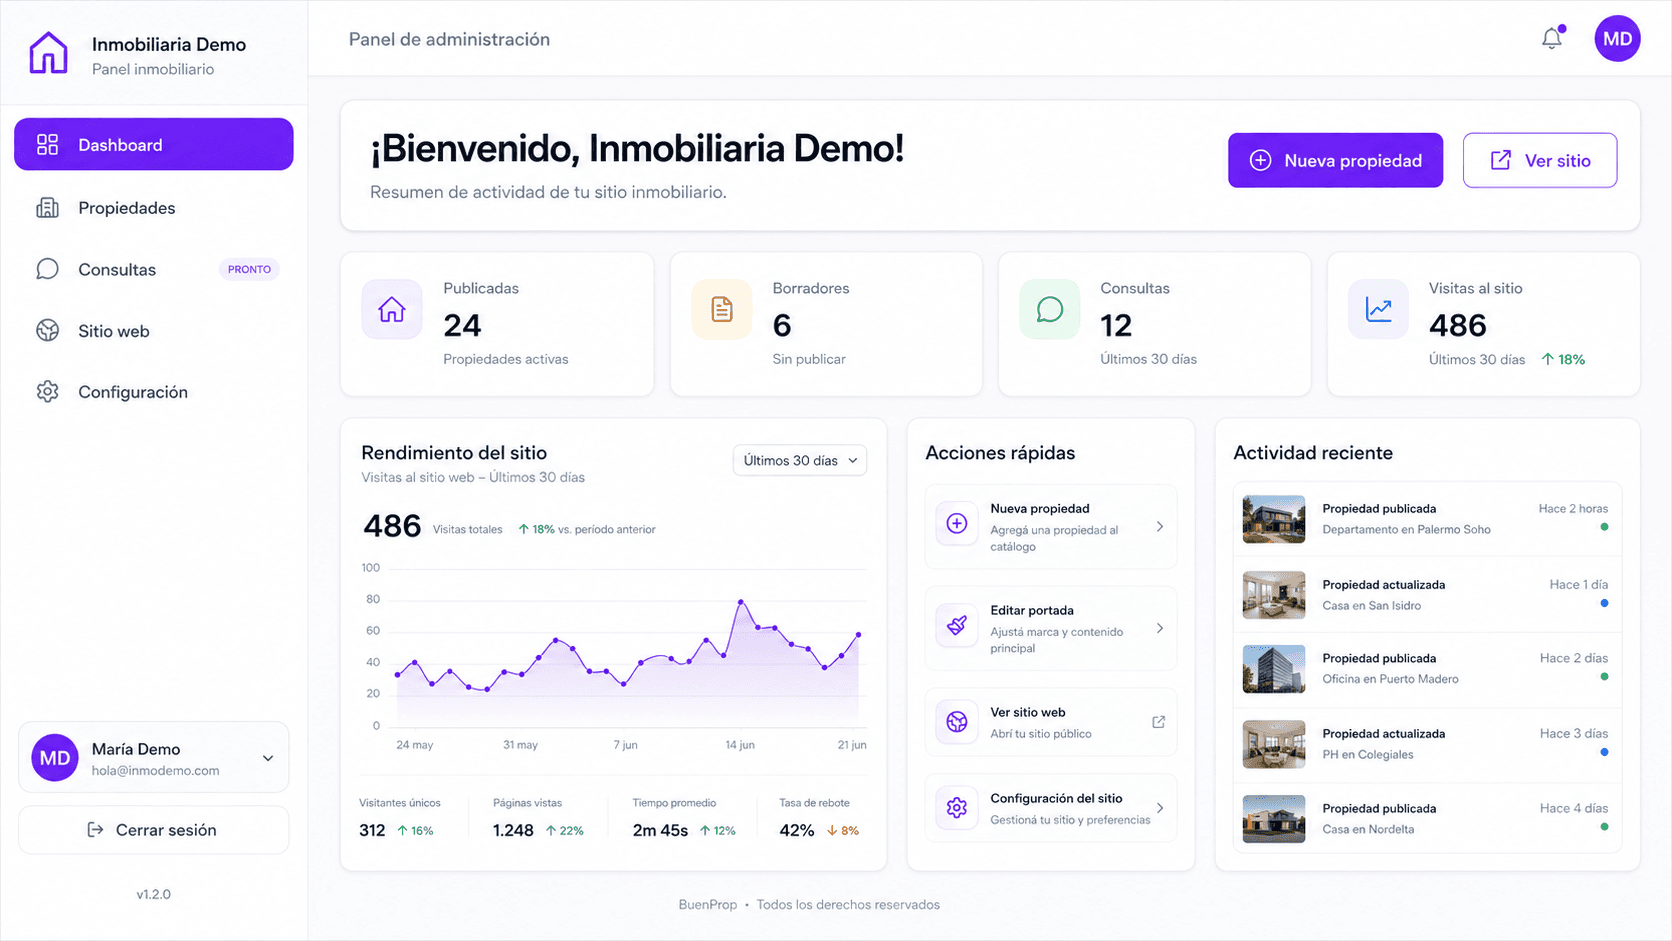Open the Últimos 30 días dropdown
The height and width of the screenshot is (941, 1672).
point(798,460)
